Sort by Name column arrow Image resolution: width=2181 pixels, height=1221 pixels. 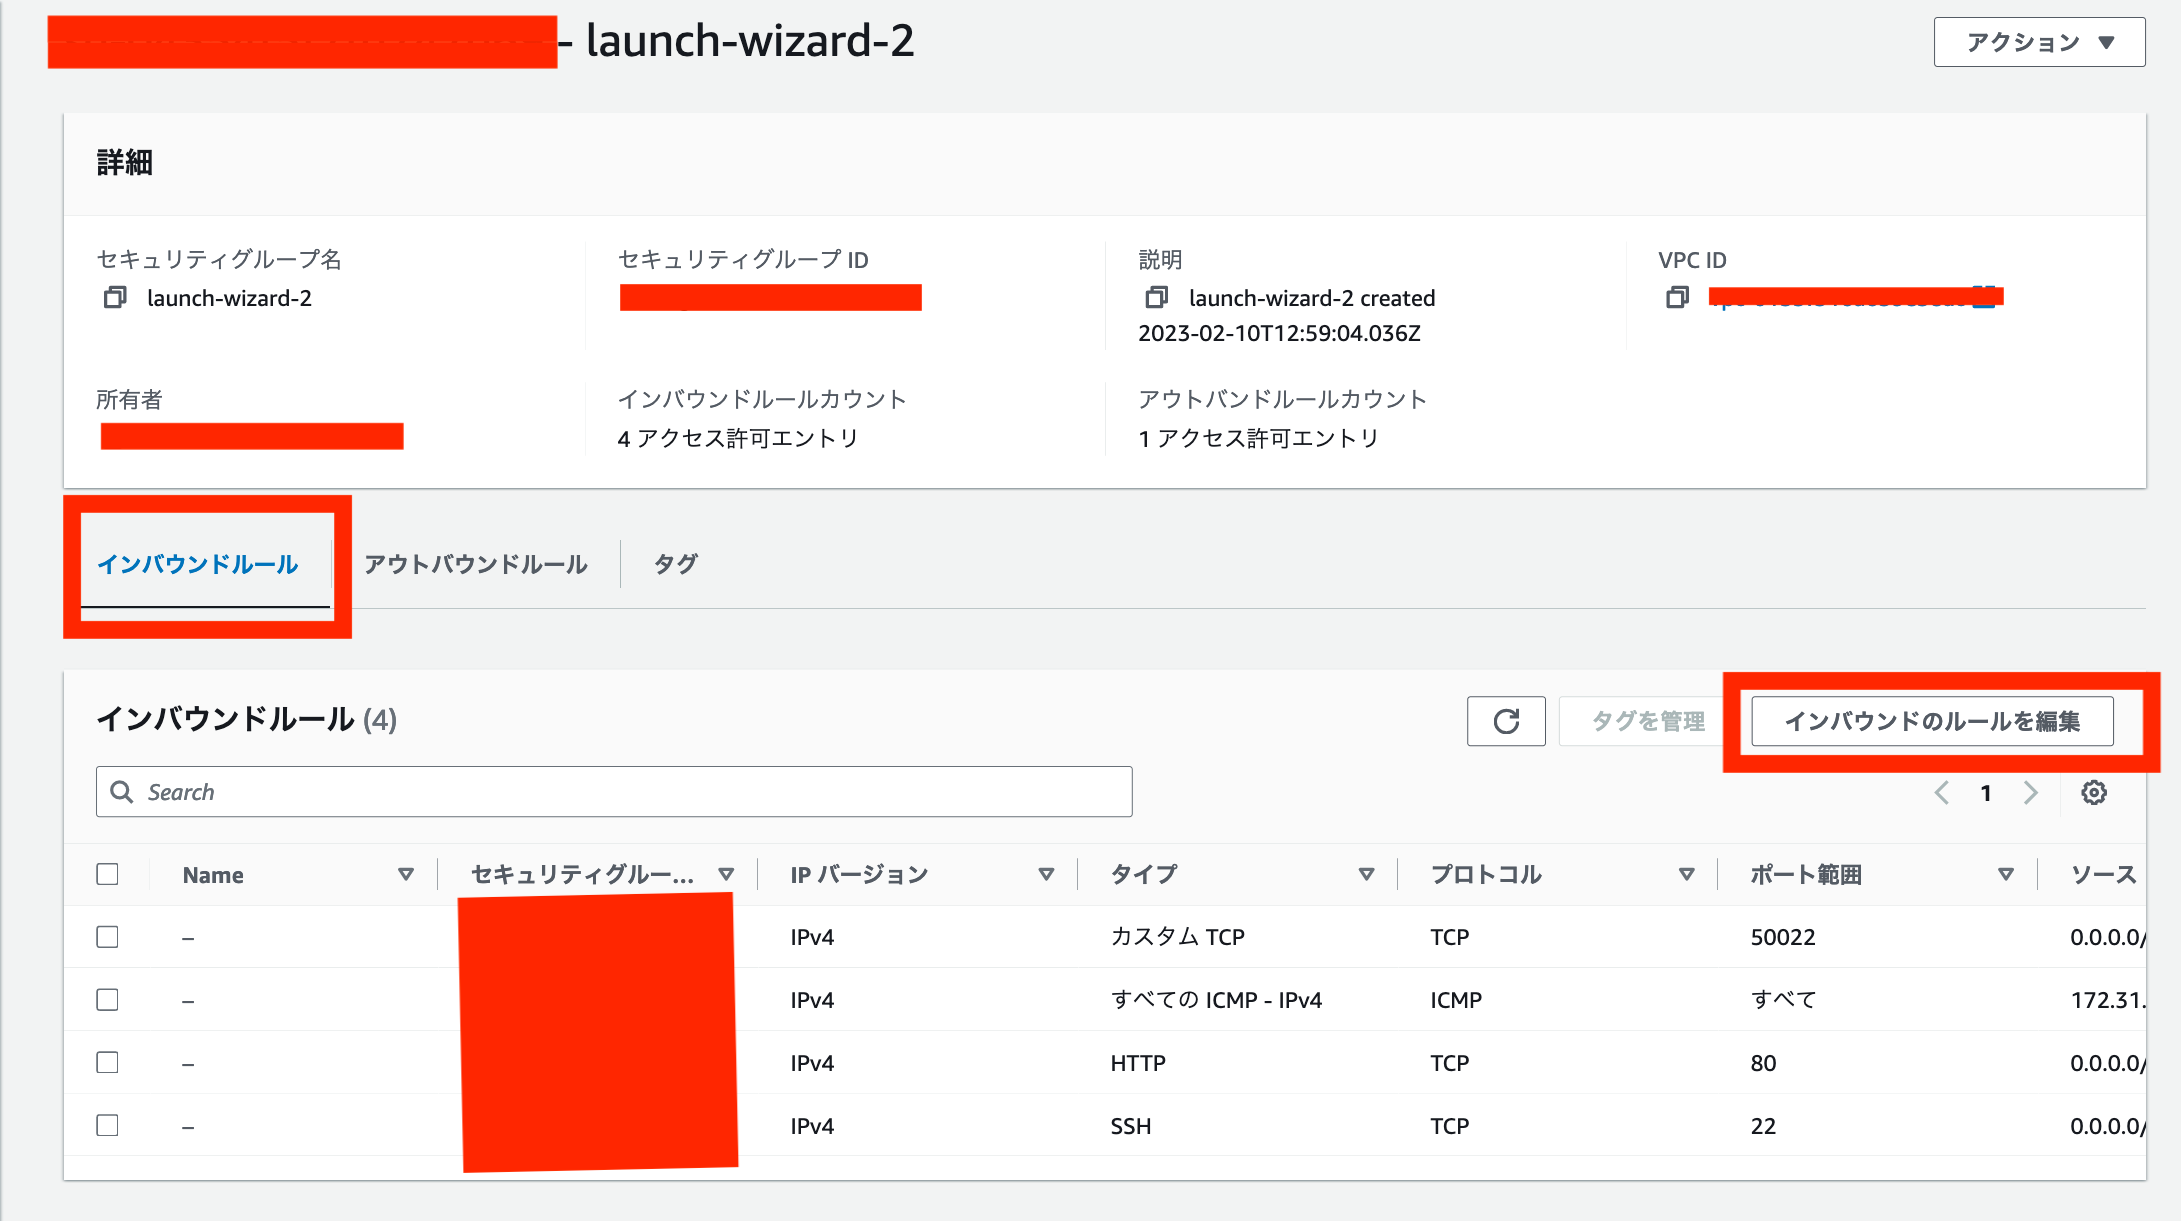click(x=406, y=875)
